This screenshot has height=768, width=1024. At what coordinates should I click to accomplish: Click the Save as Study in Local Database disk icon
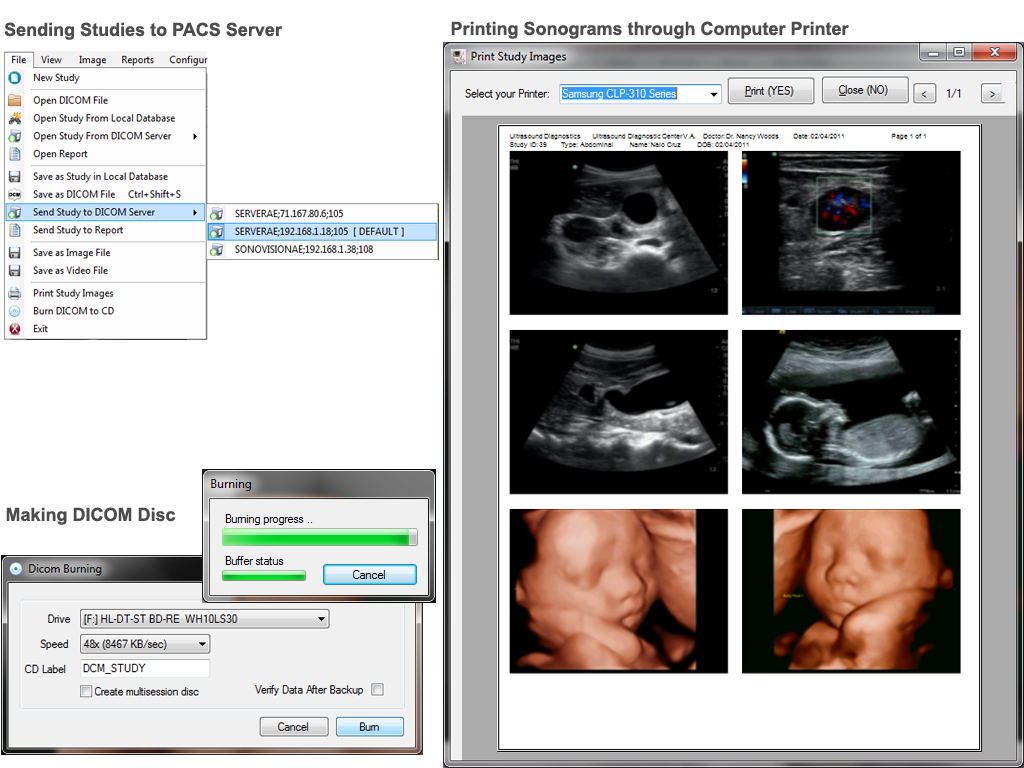(14, 177)
